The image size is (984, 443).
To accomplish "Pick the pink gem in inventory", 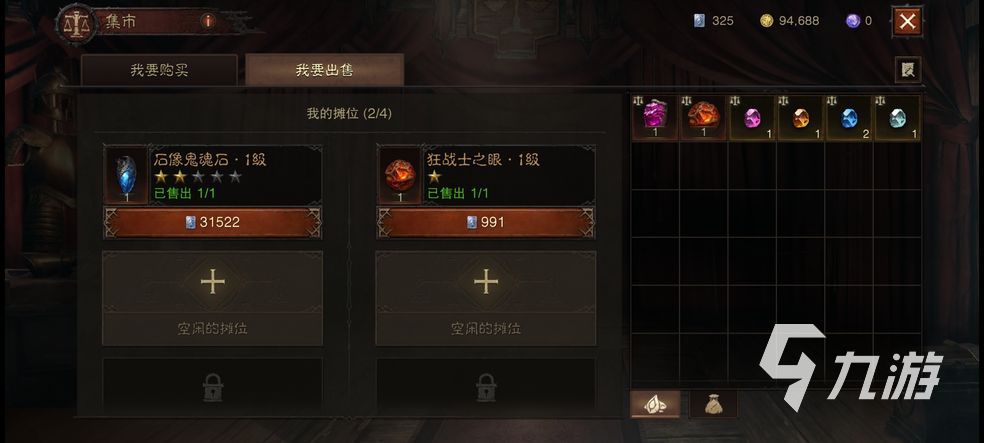I will [x=752, y=117].
